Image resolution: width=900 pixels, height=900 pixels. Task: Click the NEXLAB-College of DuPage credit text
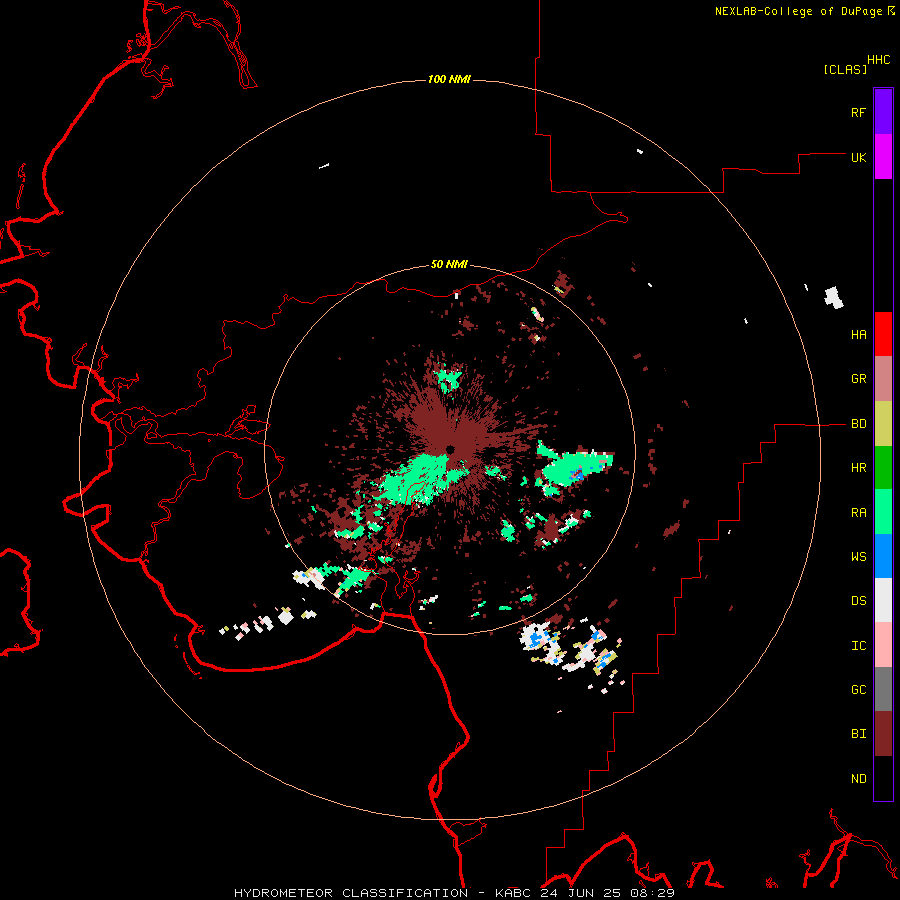pyautogui.click(x=798, y=11)
